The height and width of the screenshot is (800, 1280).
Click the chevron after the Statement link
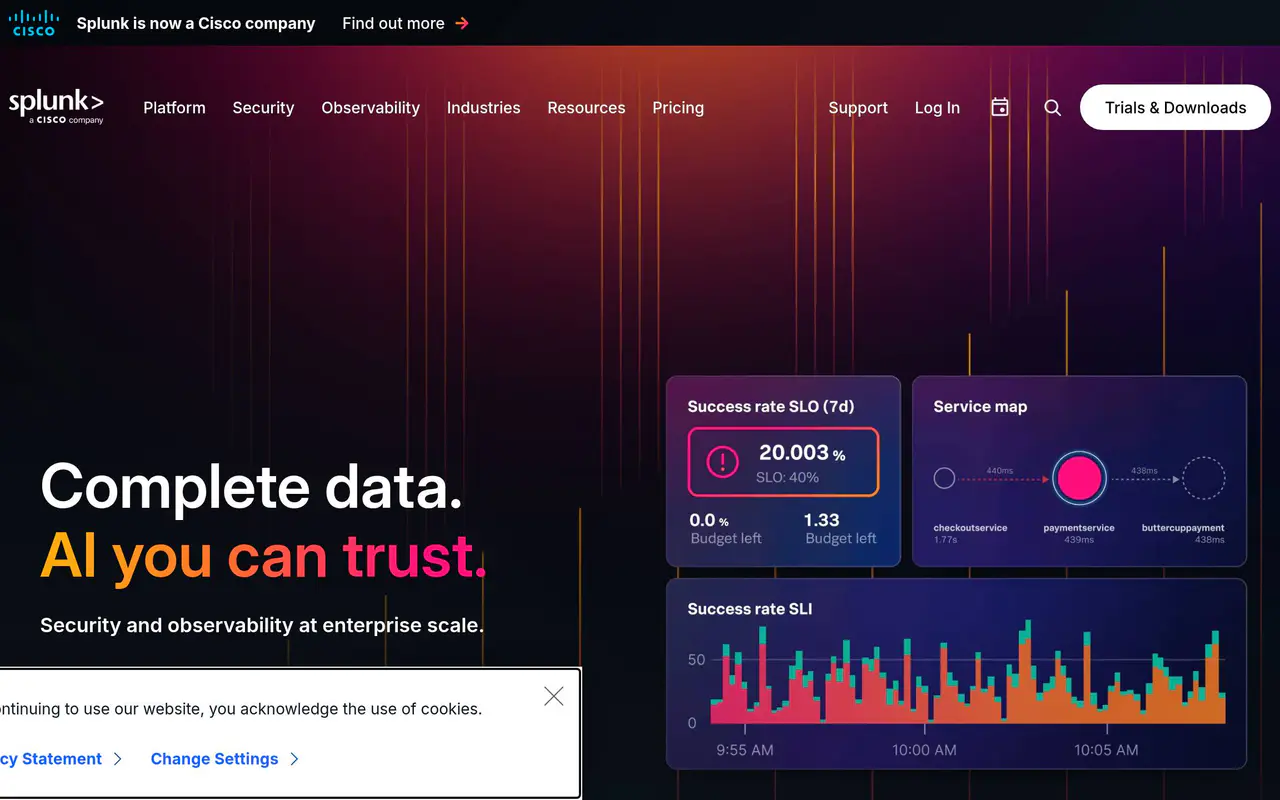click(x=117, y=759)
